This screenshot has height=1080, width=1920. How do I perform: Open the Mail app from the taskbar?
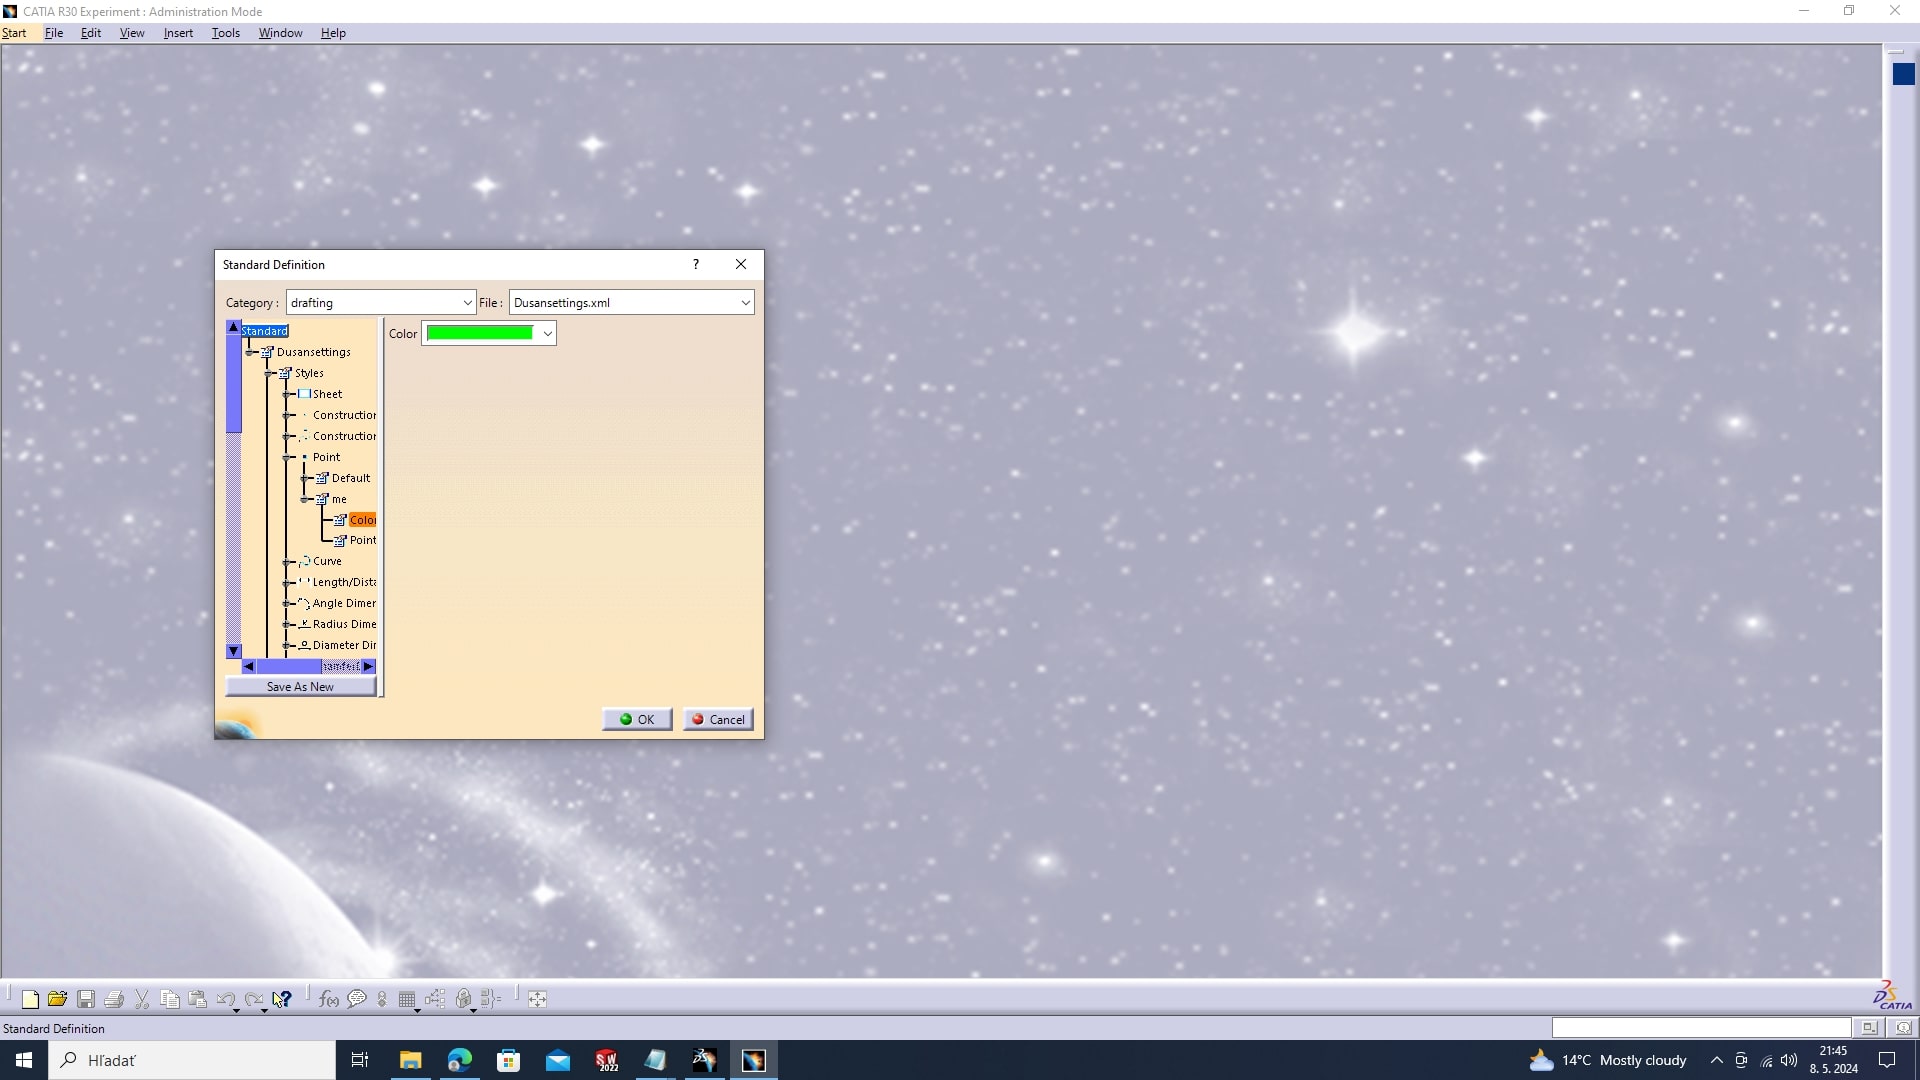click(x=558, y=1060)
